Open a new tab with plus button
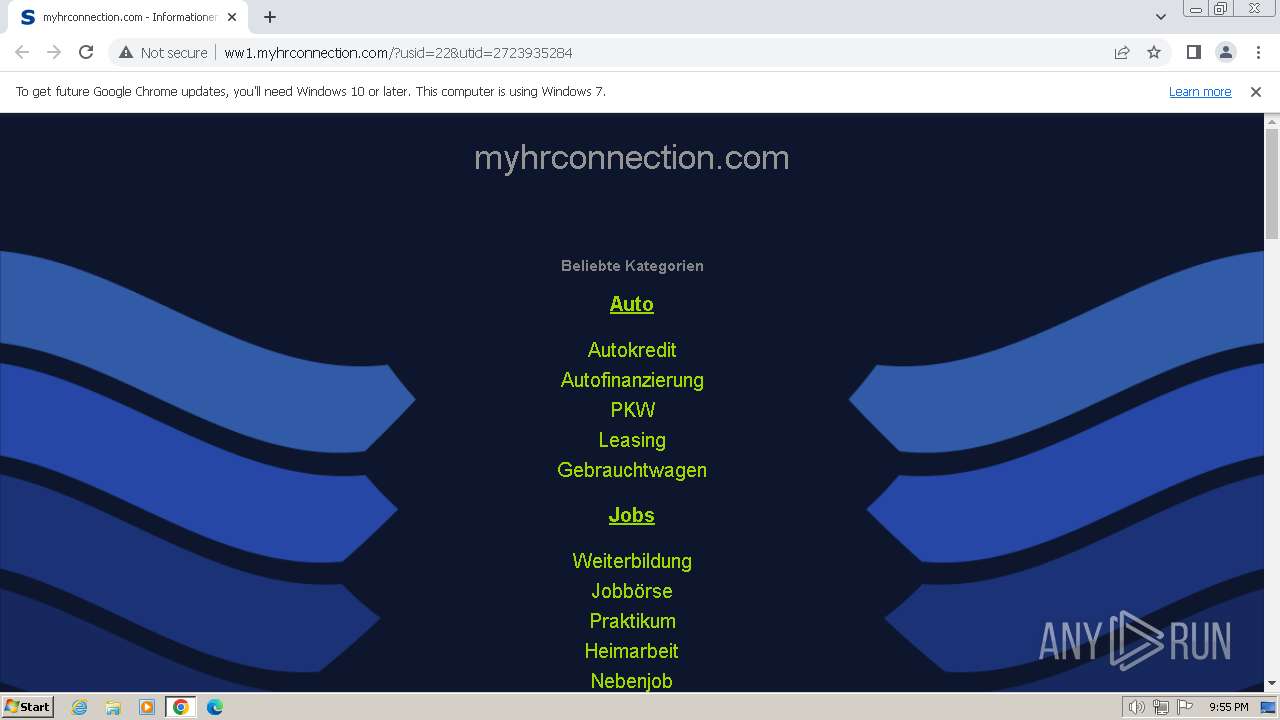Viewport: 1280px width, 720px height. tap(270, 17)
